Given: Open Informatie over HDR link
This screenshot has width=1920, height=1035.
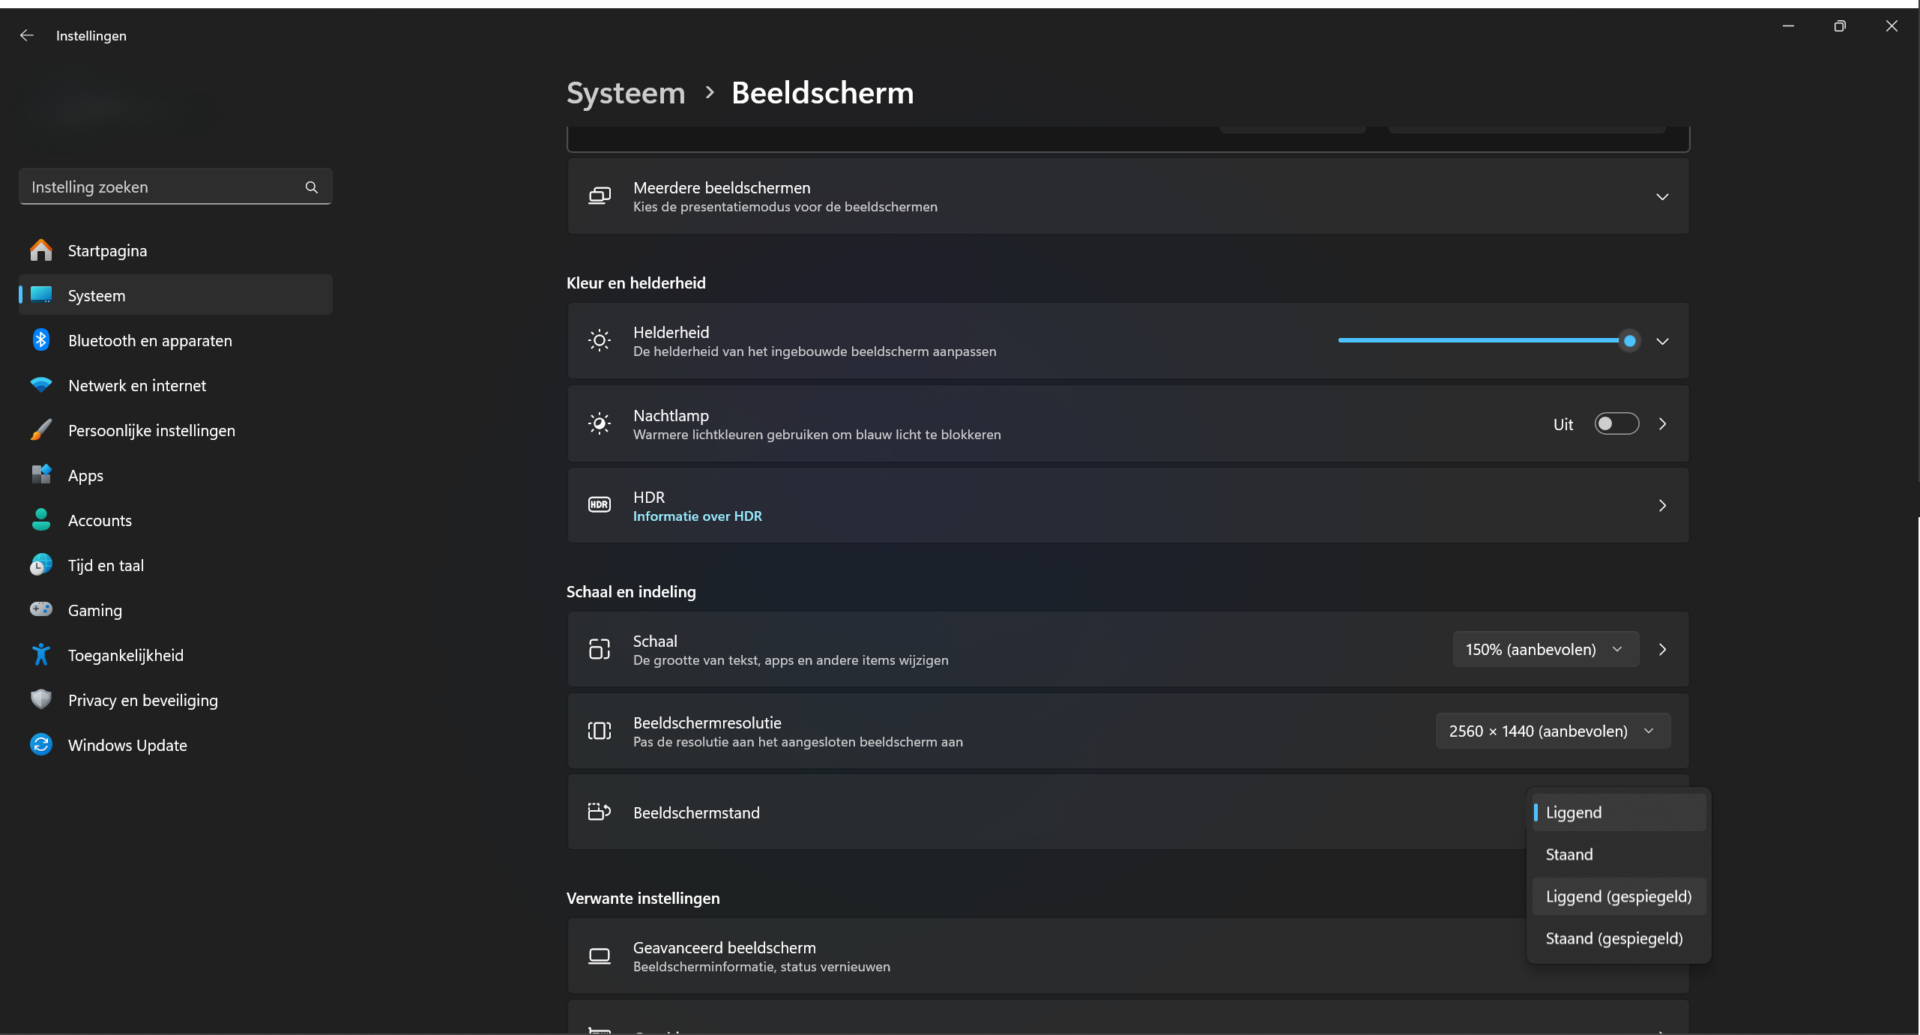Looking at the screenshot, I should tap(697, 516).
